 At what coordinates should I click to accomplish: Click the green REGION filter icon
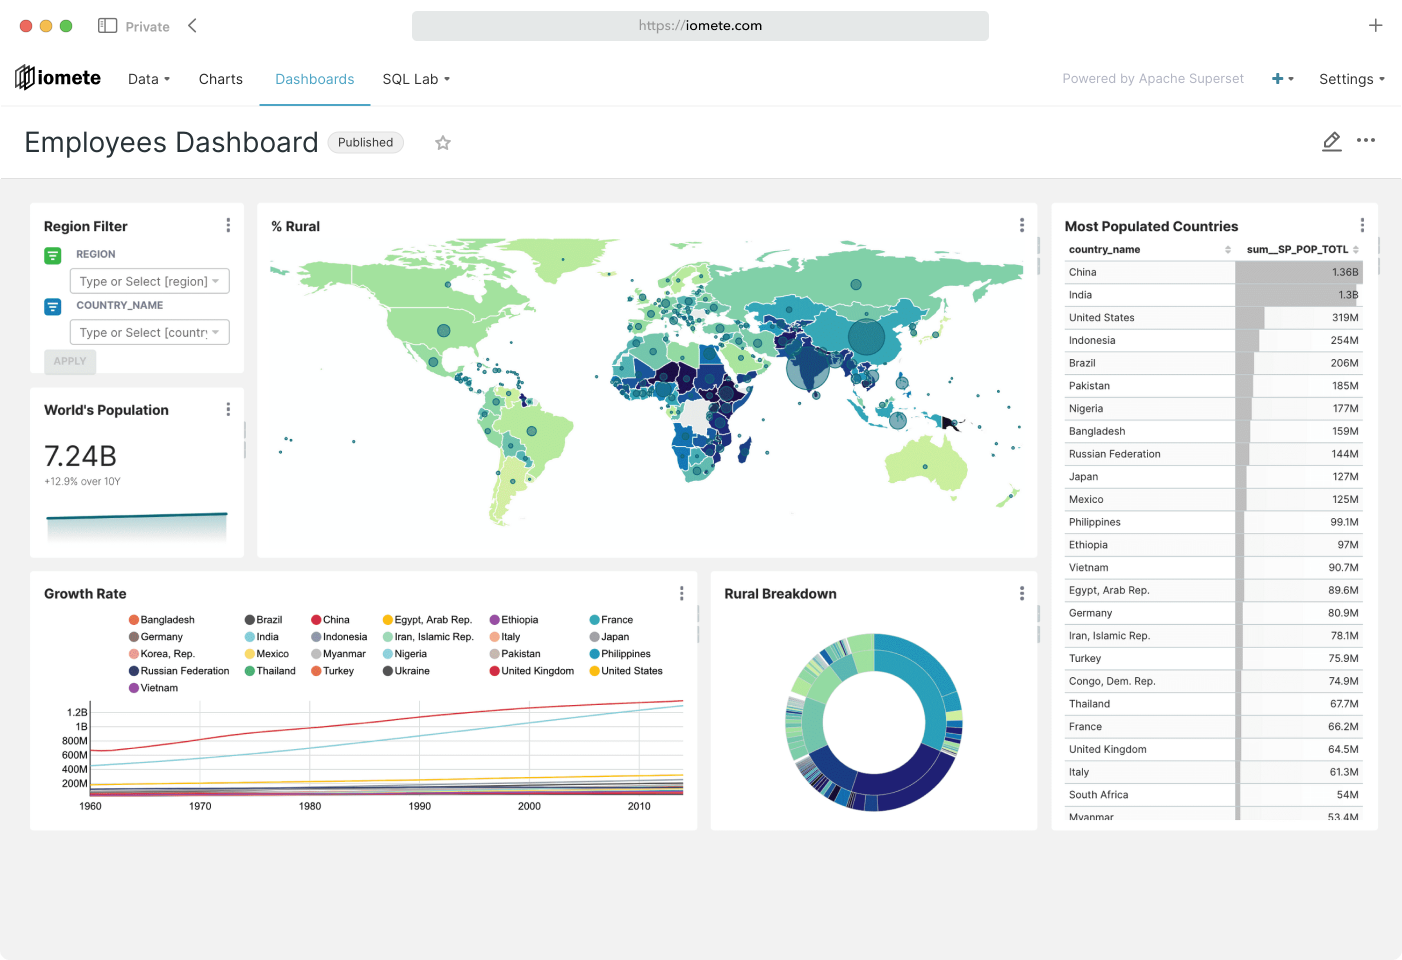tap(52, 255)
